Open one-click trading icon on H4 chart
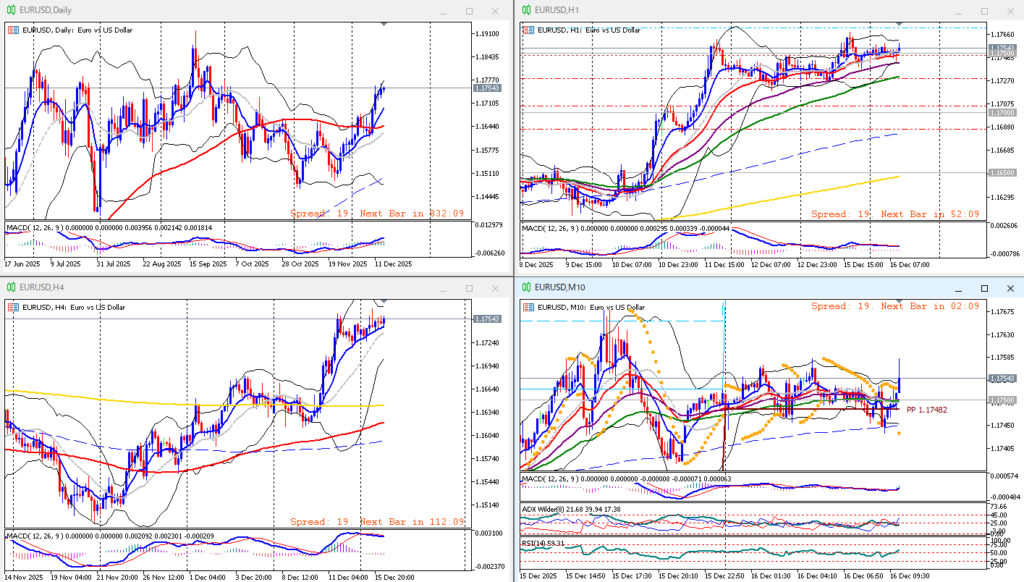 click(x=12, y=307)
